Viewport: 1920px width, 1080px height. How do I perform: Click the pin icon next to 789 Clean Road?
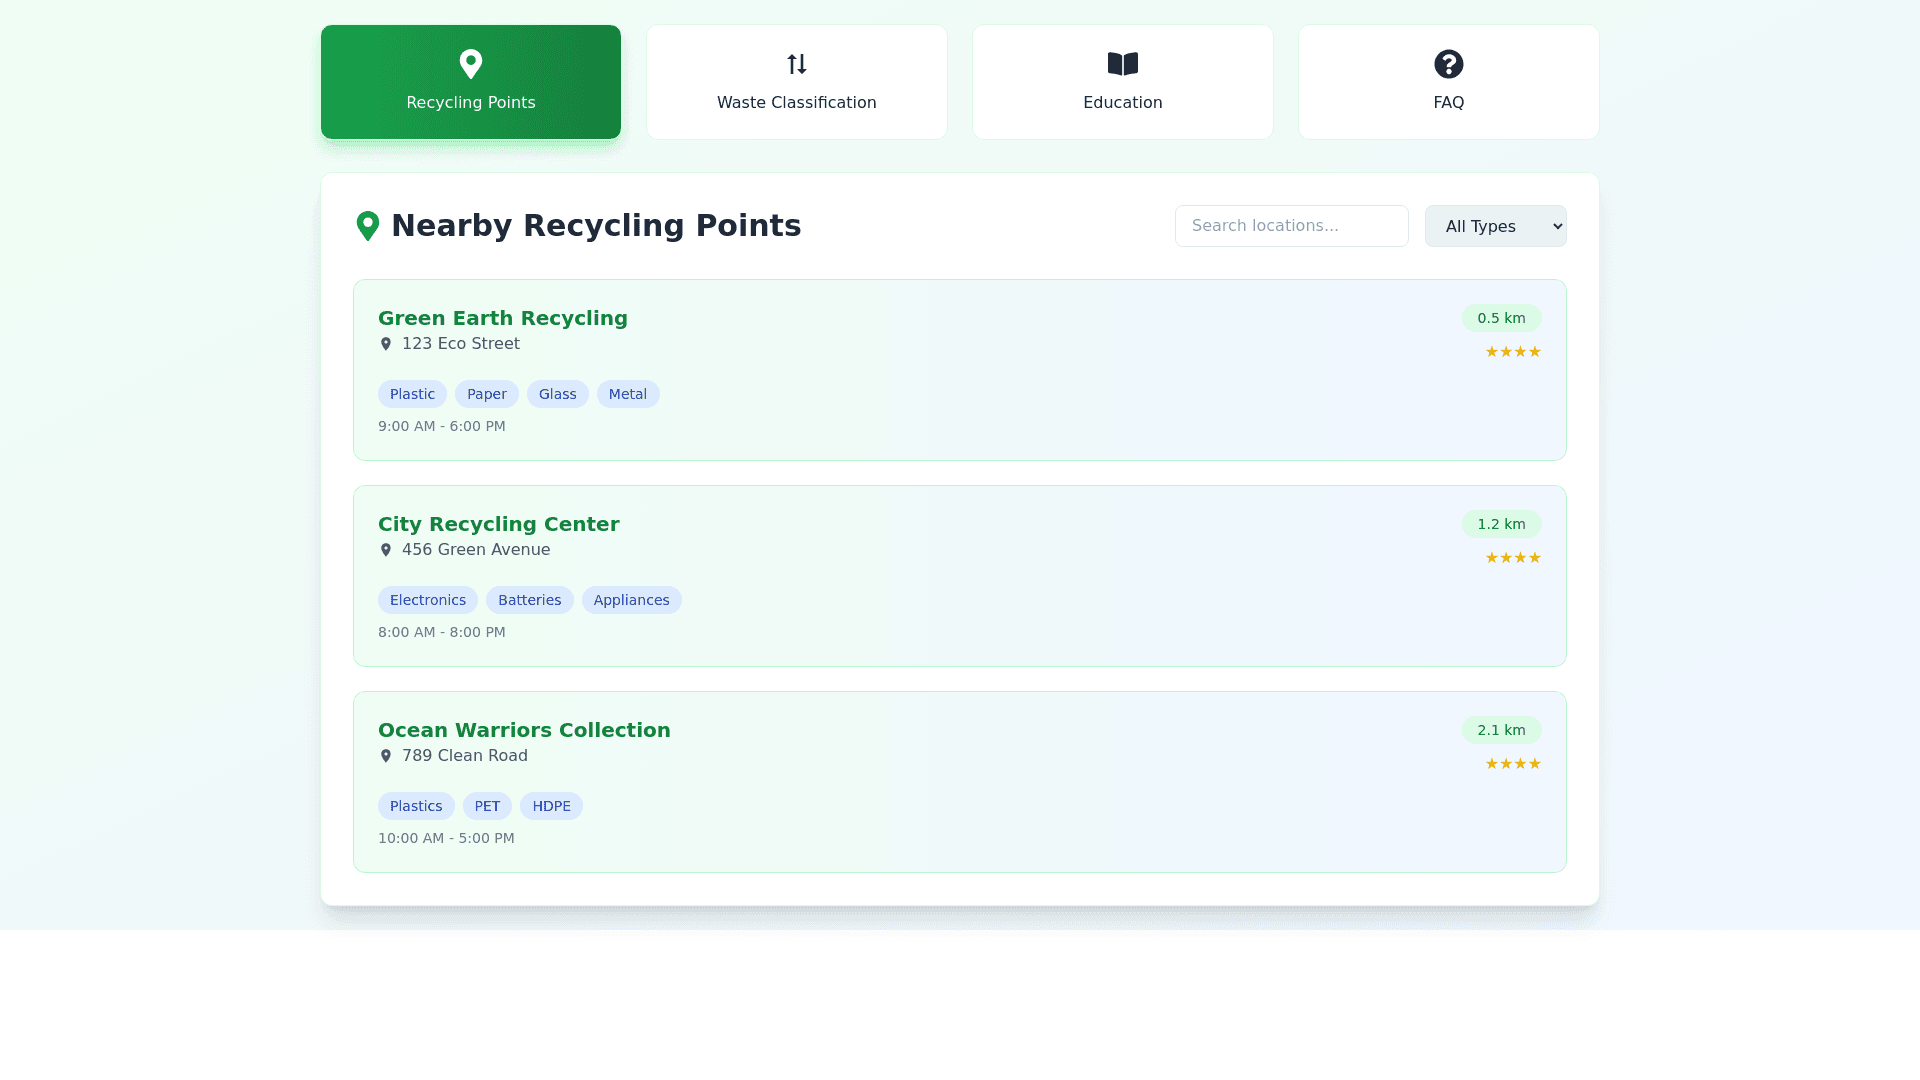point(386,756)
